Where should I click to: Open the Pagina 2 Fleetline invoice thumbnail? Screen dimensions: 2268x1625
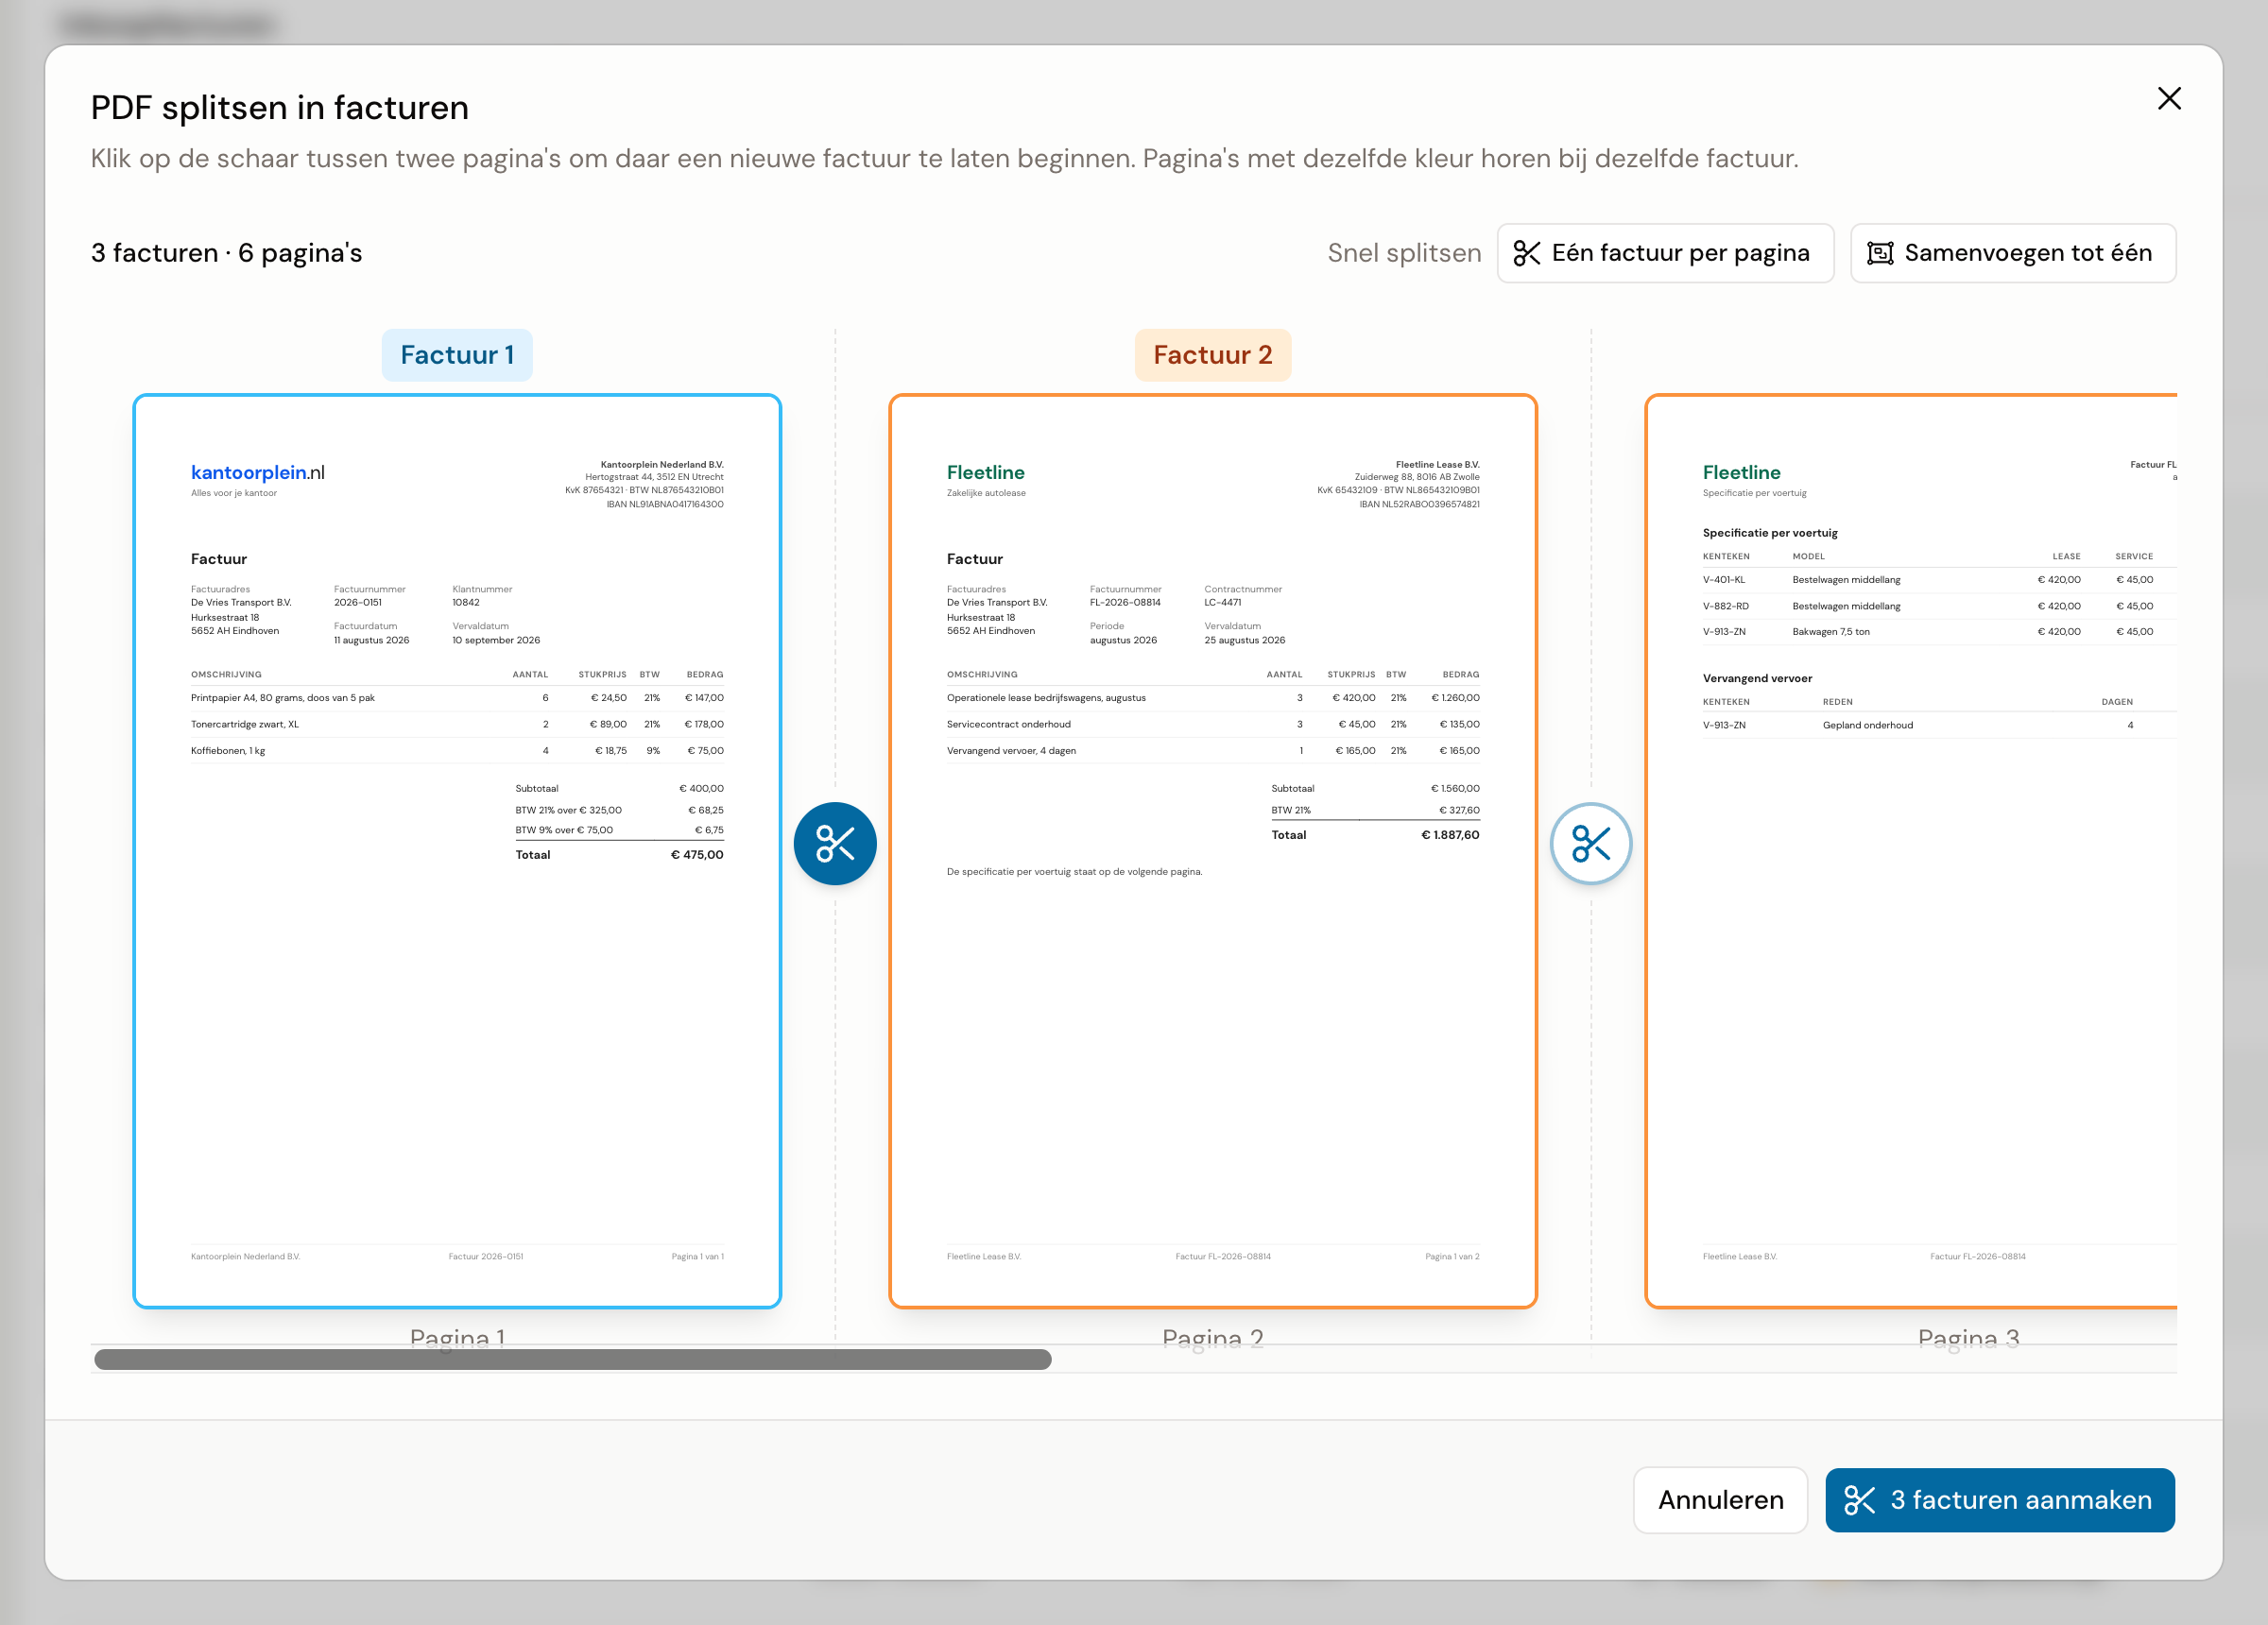pos(1213,851)
